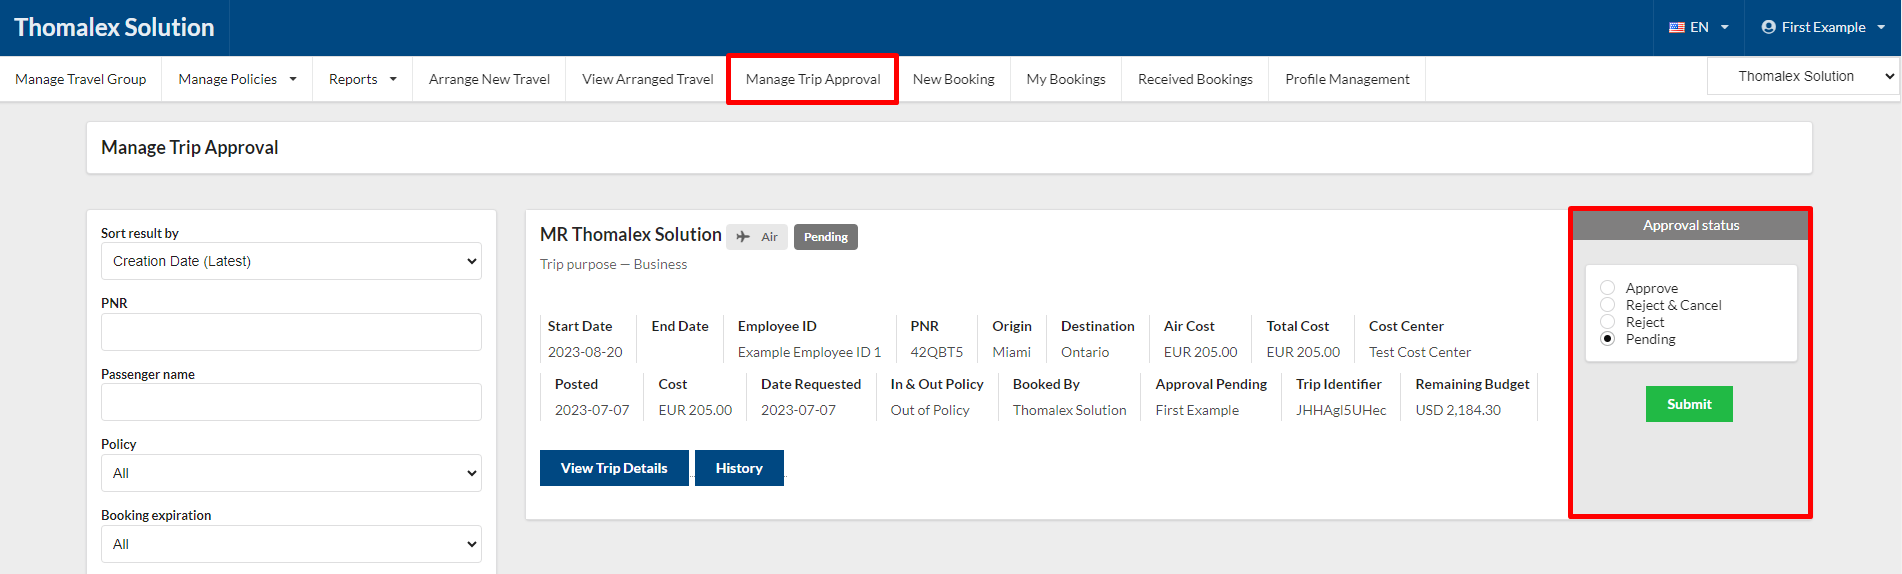
Task: Open the Thomalex Solution company selector
Action: click(1802, 76)
